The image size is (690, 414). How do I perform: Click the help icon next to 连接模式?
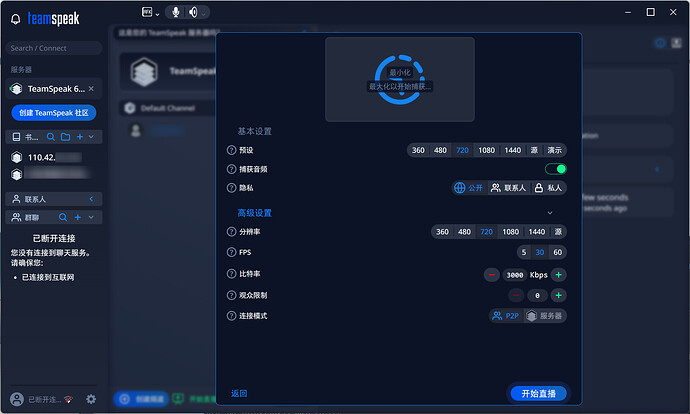[x=231, y=316]
